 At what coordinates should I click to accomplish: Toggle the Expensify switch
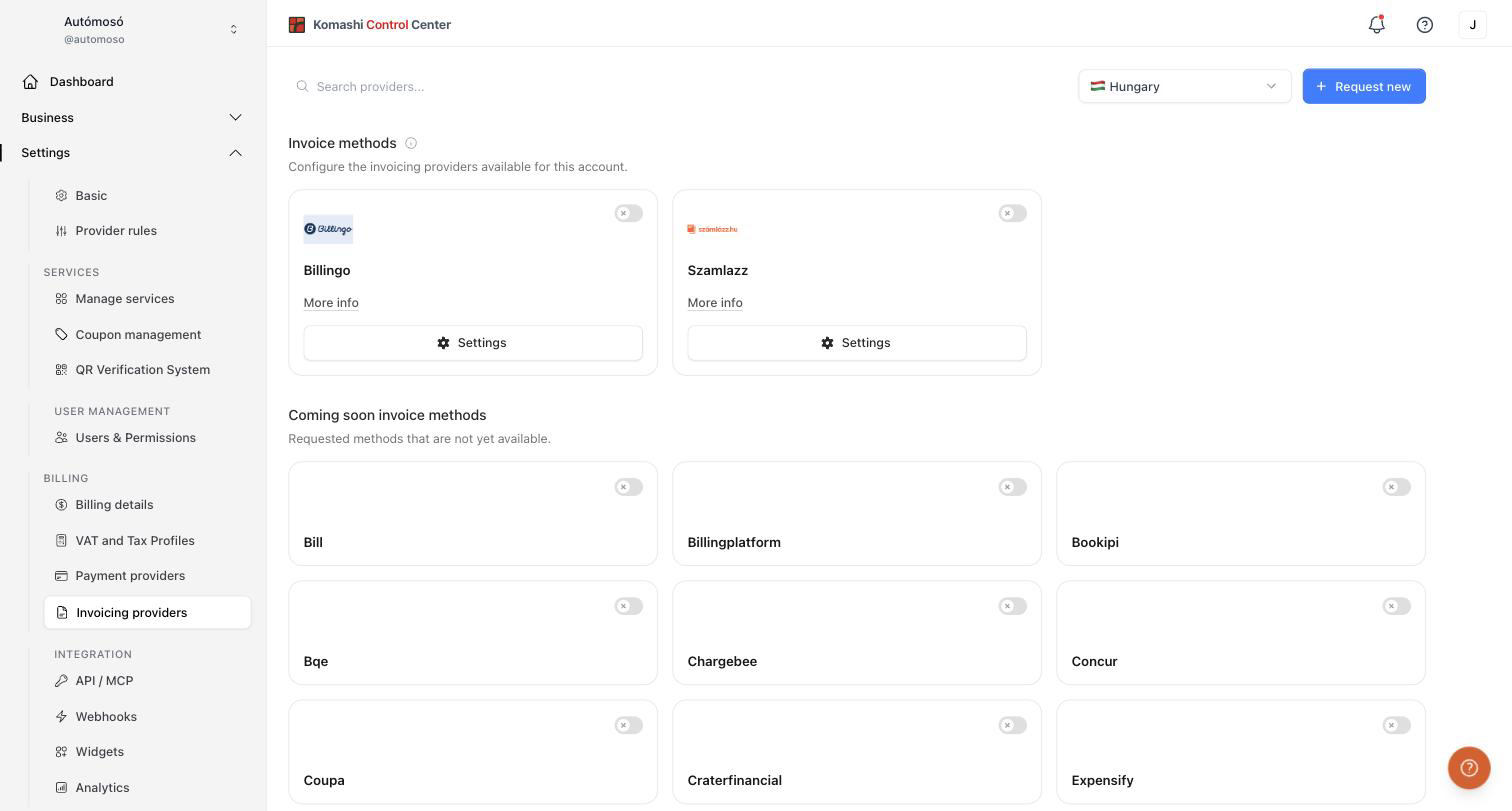point(1397,725)
